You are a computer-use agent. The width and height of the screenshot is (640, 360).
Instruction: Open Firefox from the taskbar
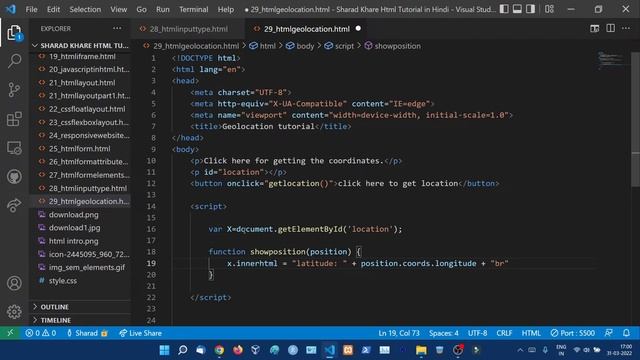[238, 350]
